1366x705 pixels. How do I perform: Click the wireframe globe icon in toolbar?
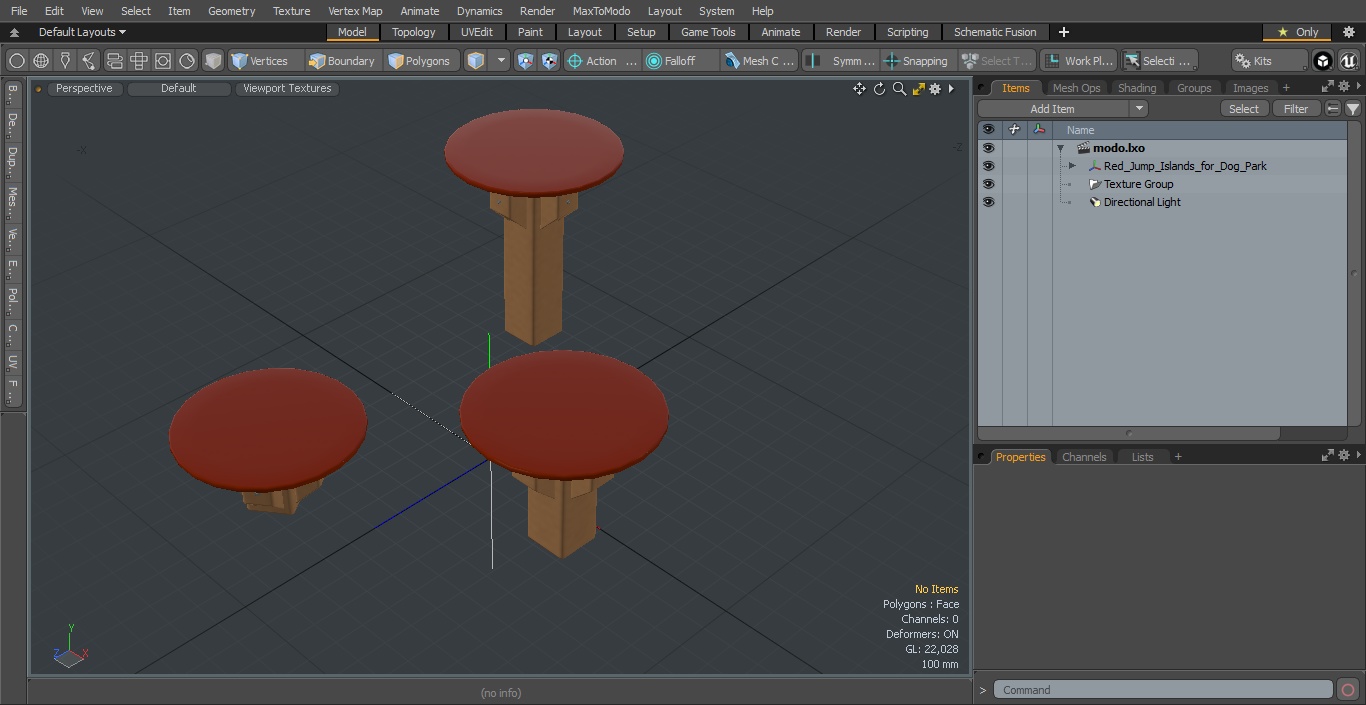pyautogui.click(x=41, y=61)
